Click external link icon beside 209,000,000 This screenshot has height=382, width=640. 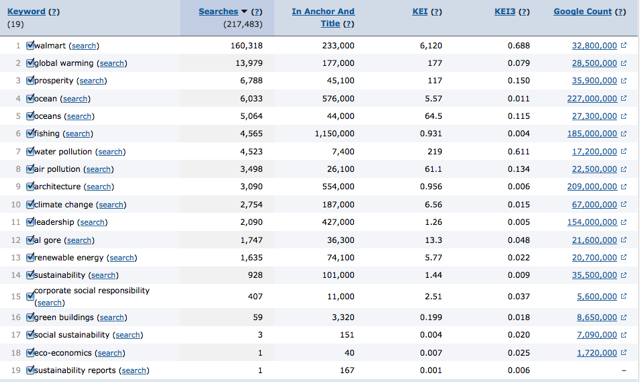coord(623,187)
